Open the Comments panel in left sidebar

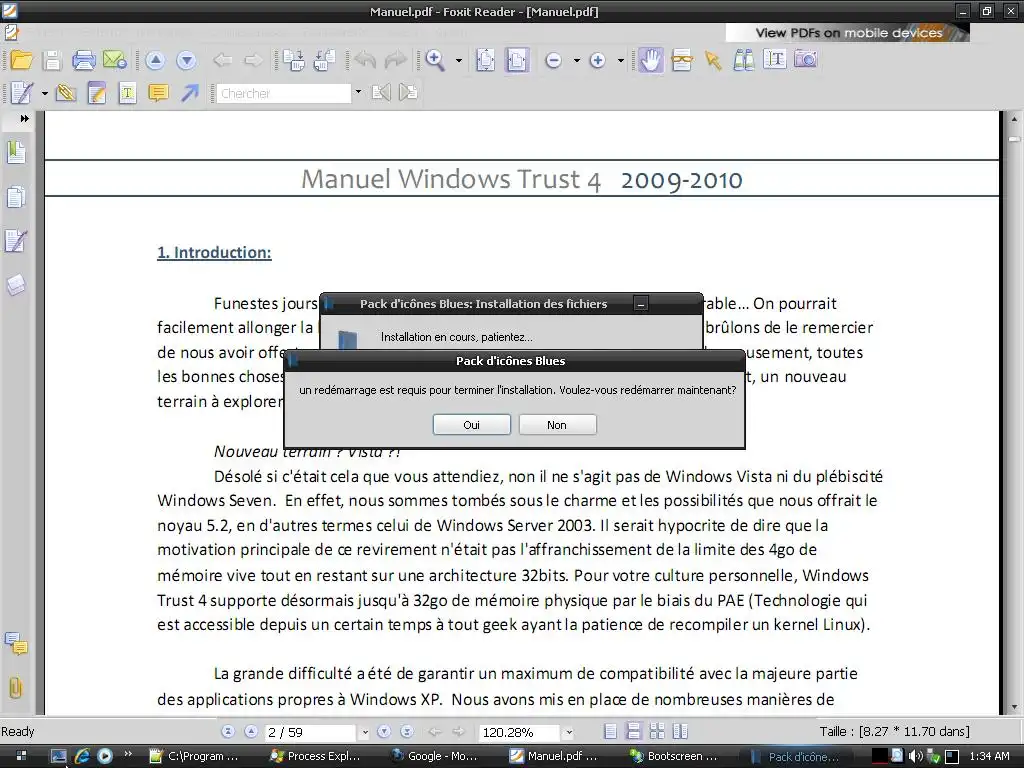point(16,644)
